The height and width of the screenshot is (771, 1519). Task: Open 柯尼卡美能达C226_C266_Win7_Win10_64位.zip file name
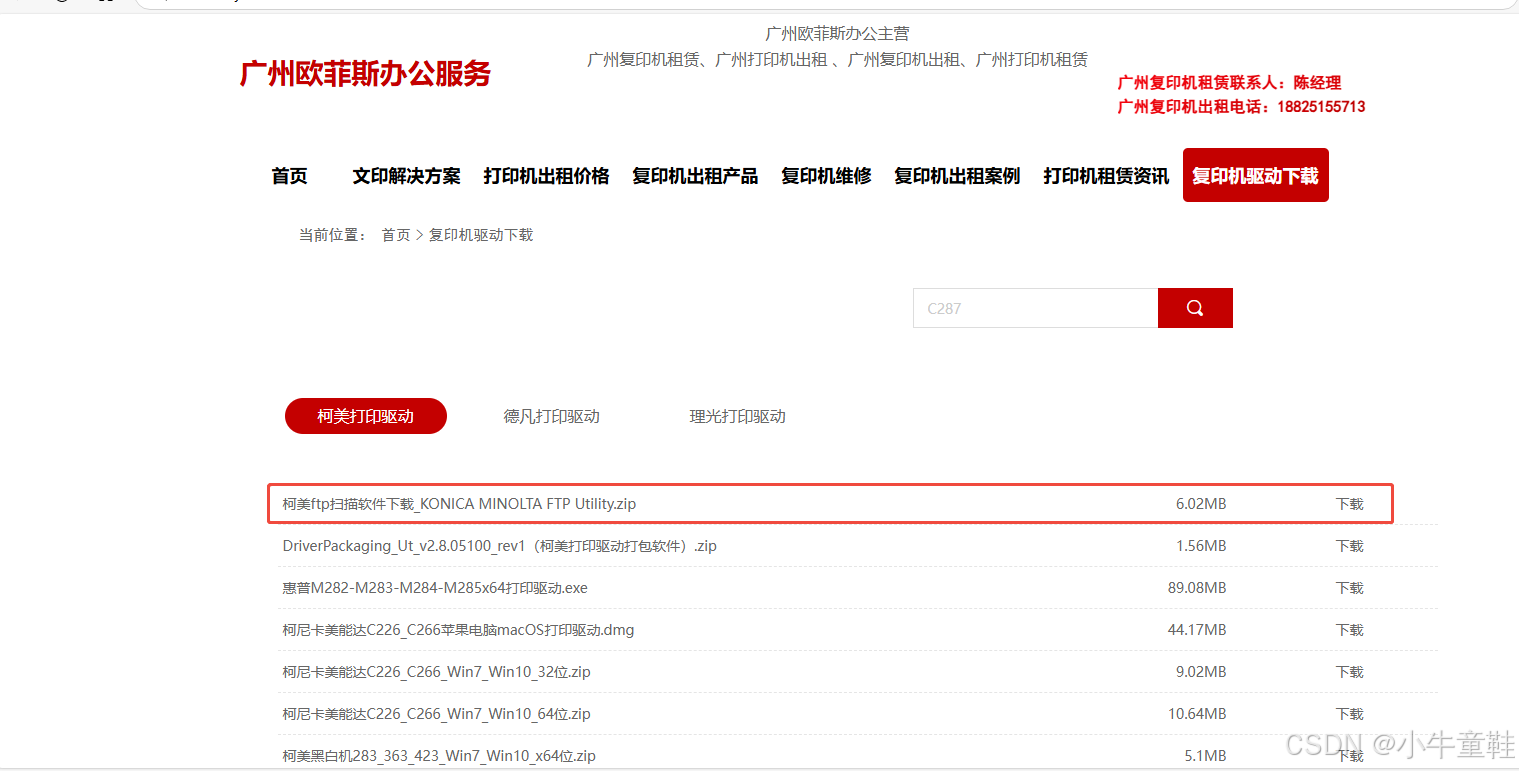pyautogui.click(x=436, y=714)
